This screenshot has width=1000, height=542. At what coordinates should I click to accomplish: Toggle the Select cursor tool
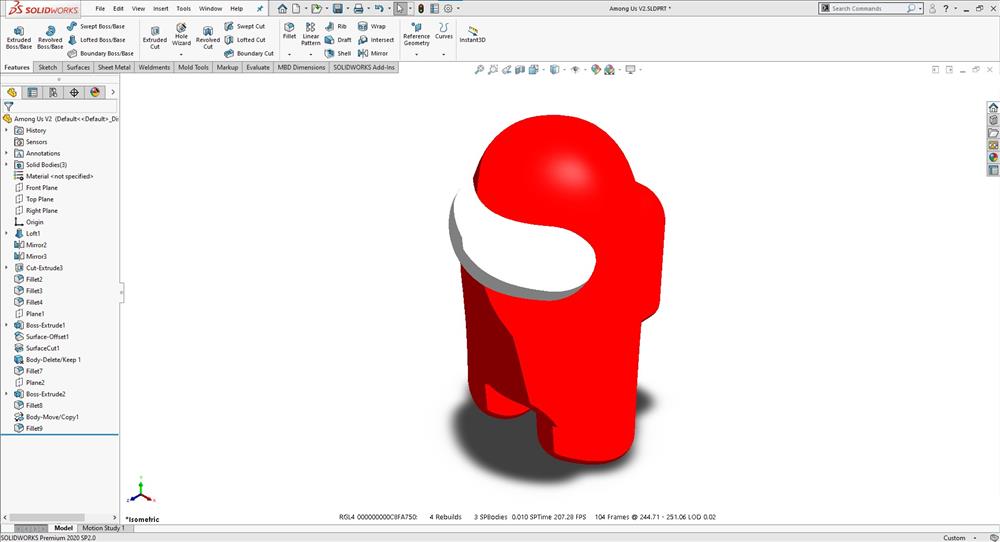[400, 8]
